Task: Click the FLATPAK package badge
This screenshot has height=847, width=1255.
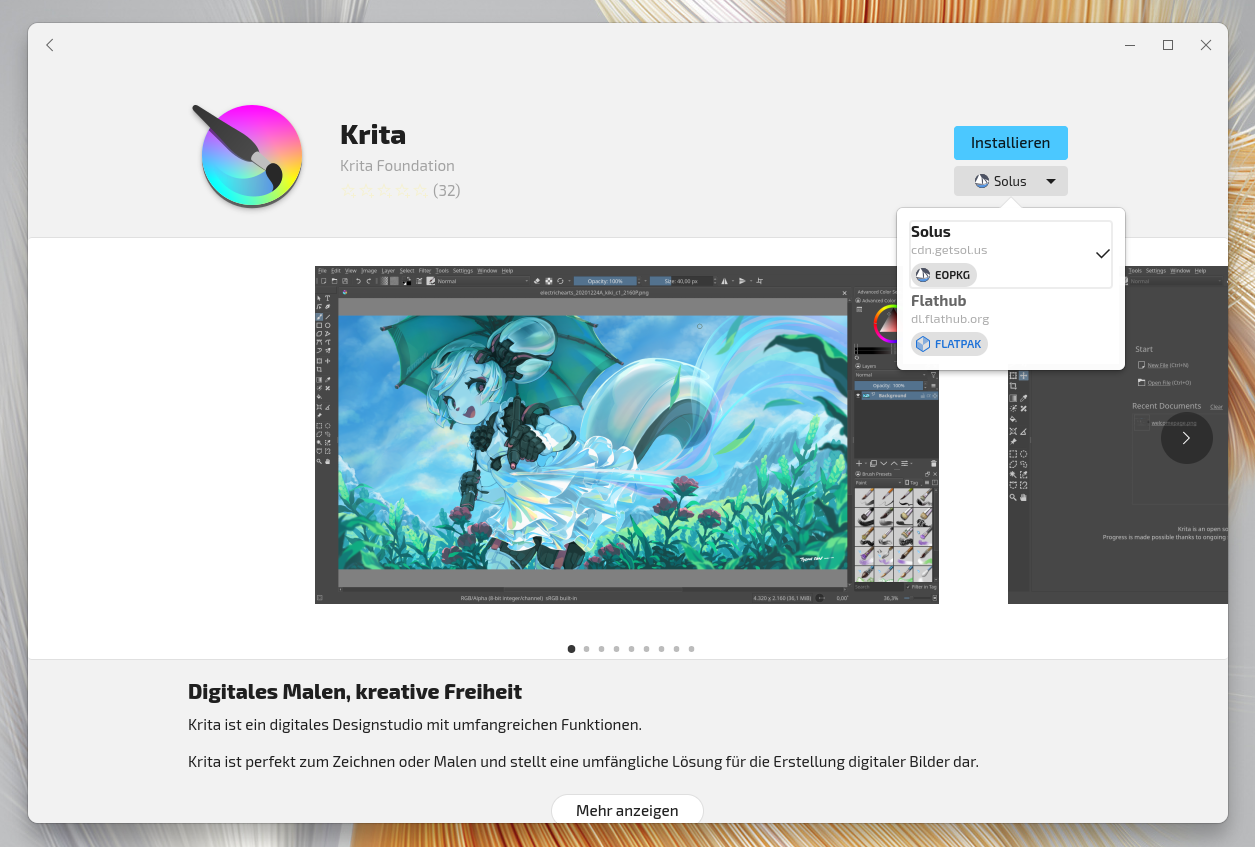Action: pos(949,344)
